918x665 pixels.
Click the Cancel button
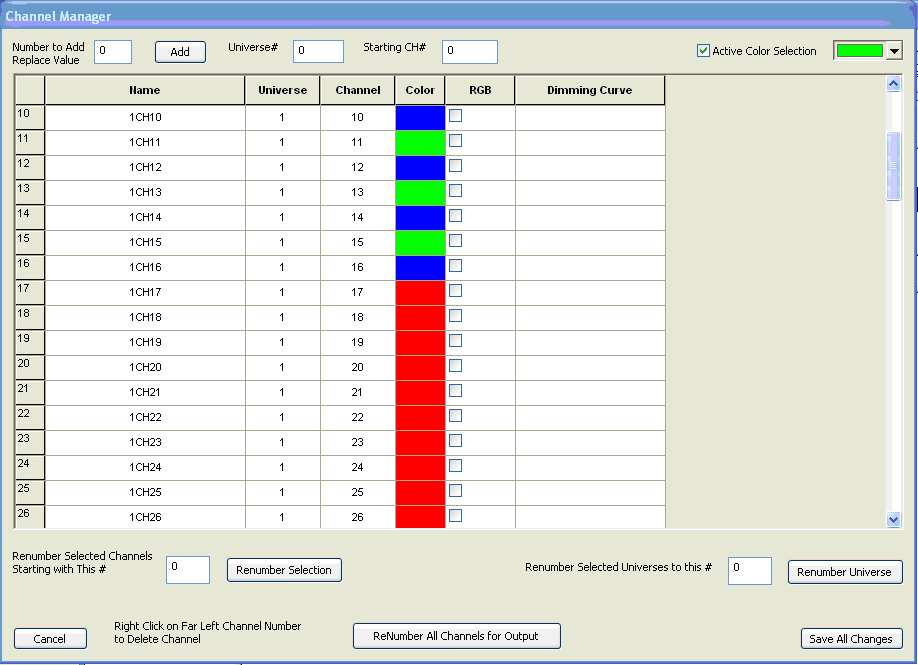pyautogui.click(x=50, y=639)
